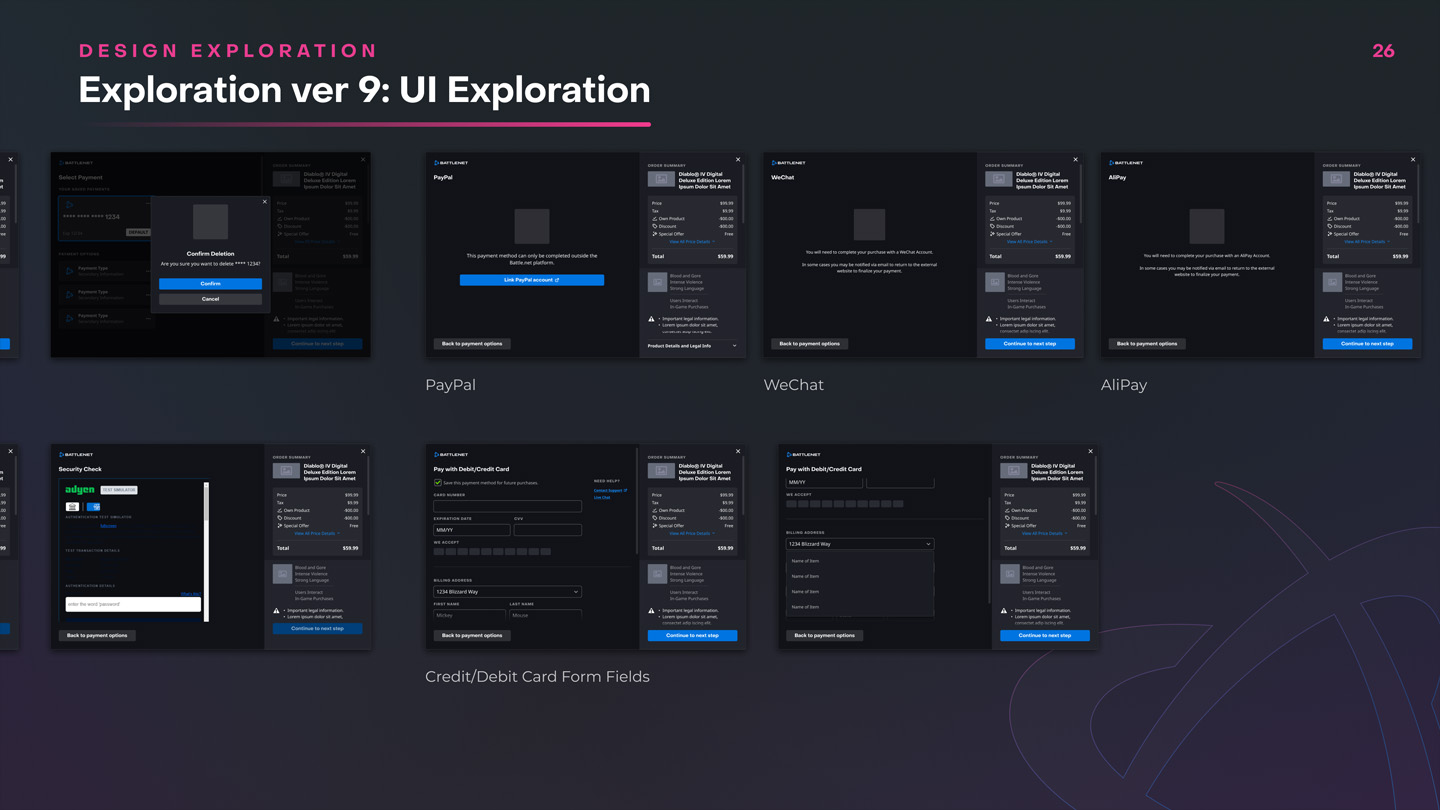Click the external link icon on the Link PayPal button
The width and height of the screenshot is (1440, 810).
click(x=557, y=280)
